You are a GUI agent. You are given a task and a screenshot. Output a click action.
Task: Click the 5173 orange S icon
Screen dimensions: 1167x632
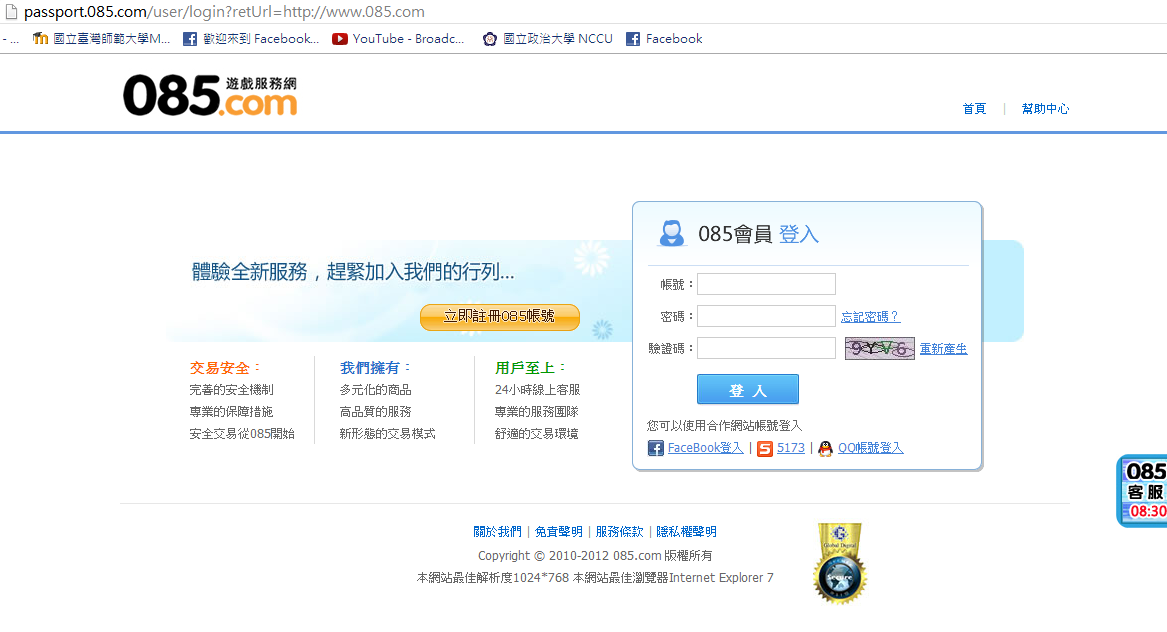coord(764,448)
